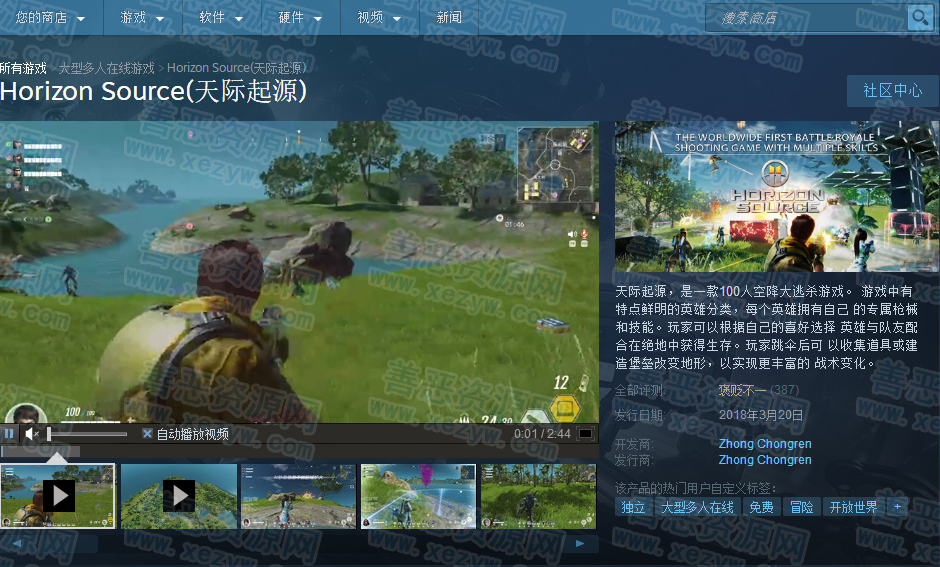The width and height of the screenshot is (940, 567).
Task: Go to 大型多人在线游戏 in the breadcrumb
Action: pyautogui.click(x=107, y=68)
